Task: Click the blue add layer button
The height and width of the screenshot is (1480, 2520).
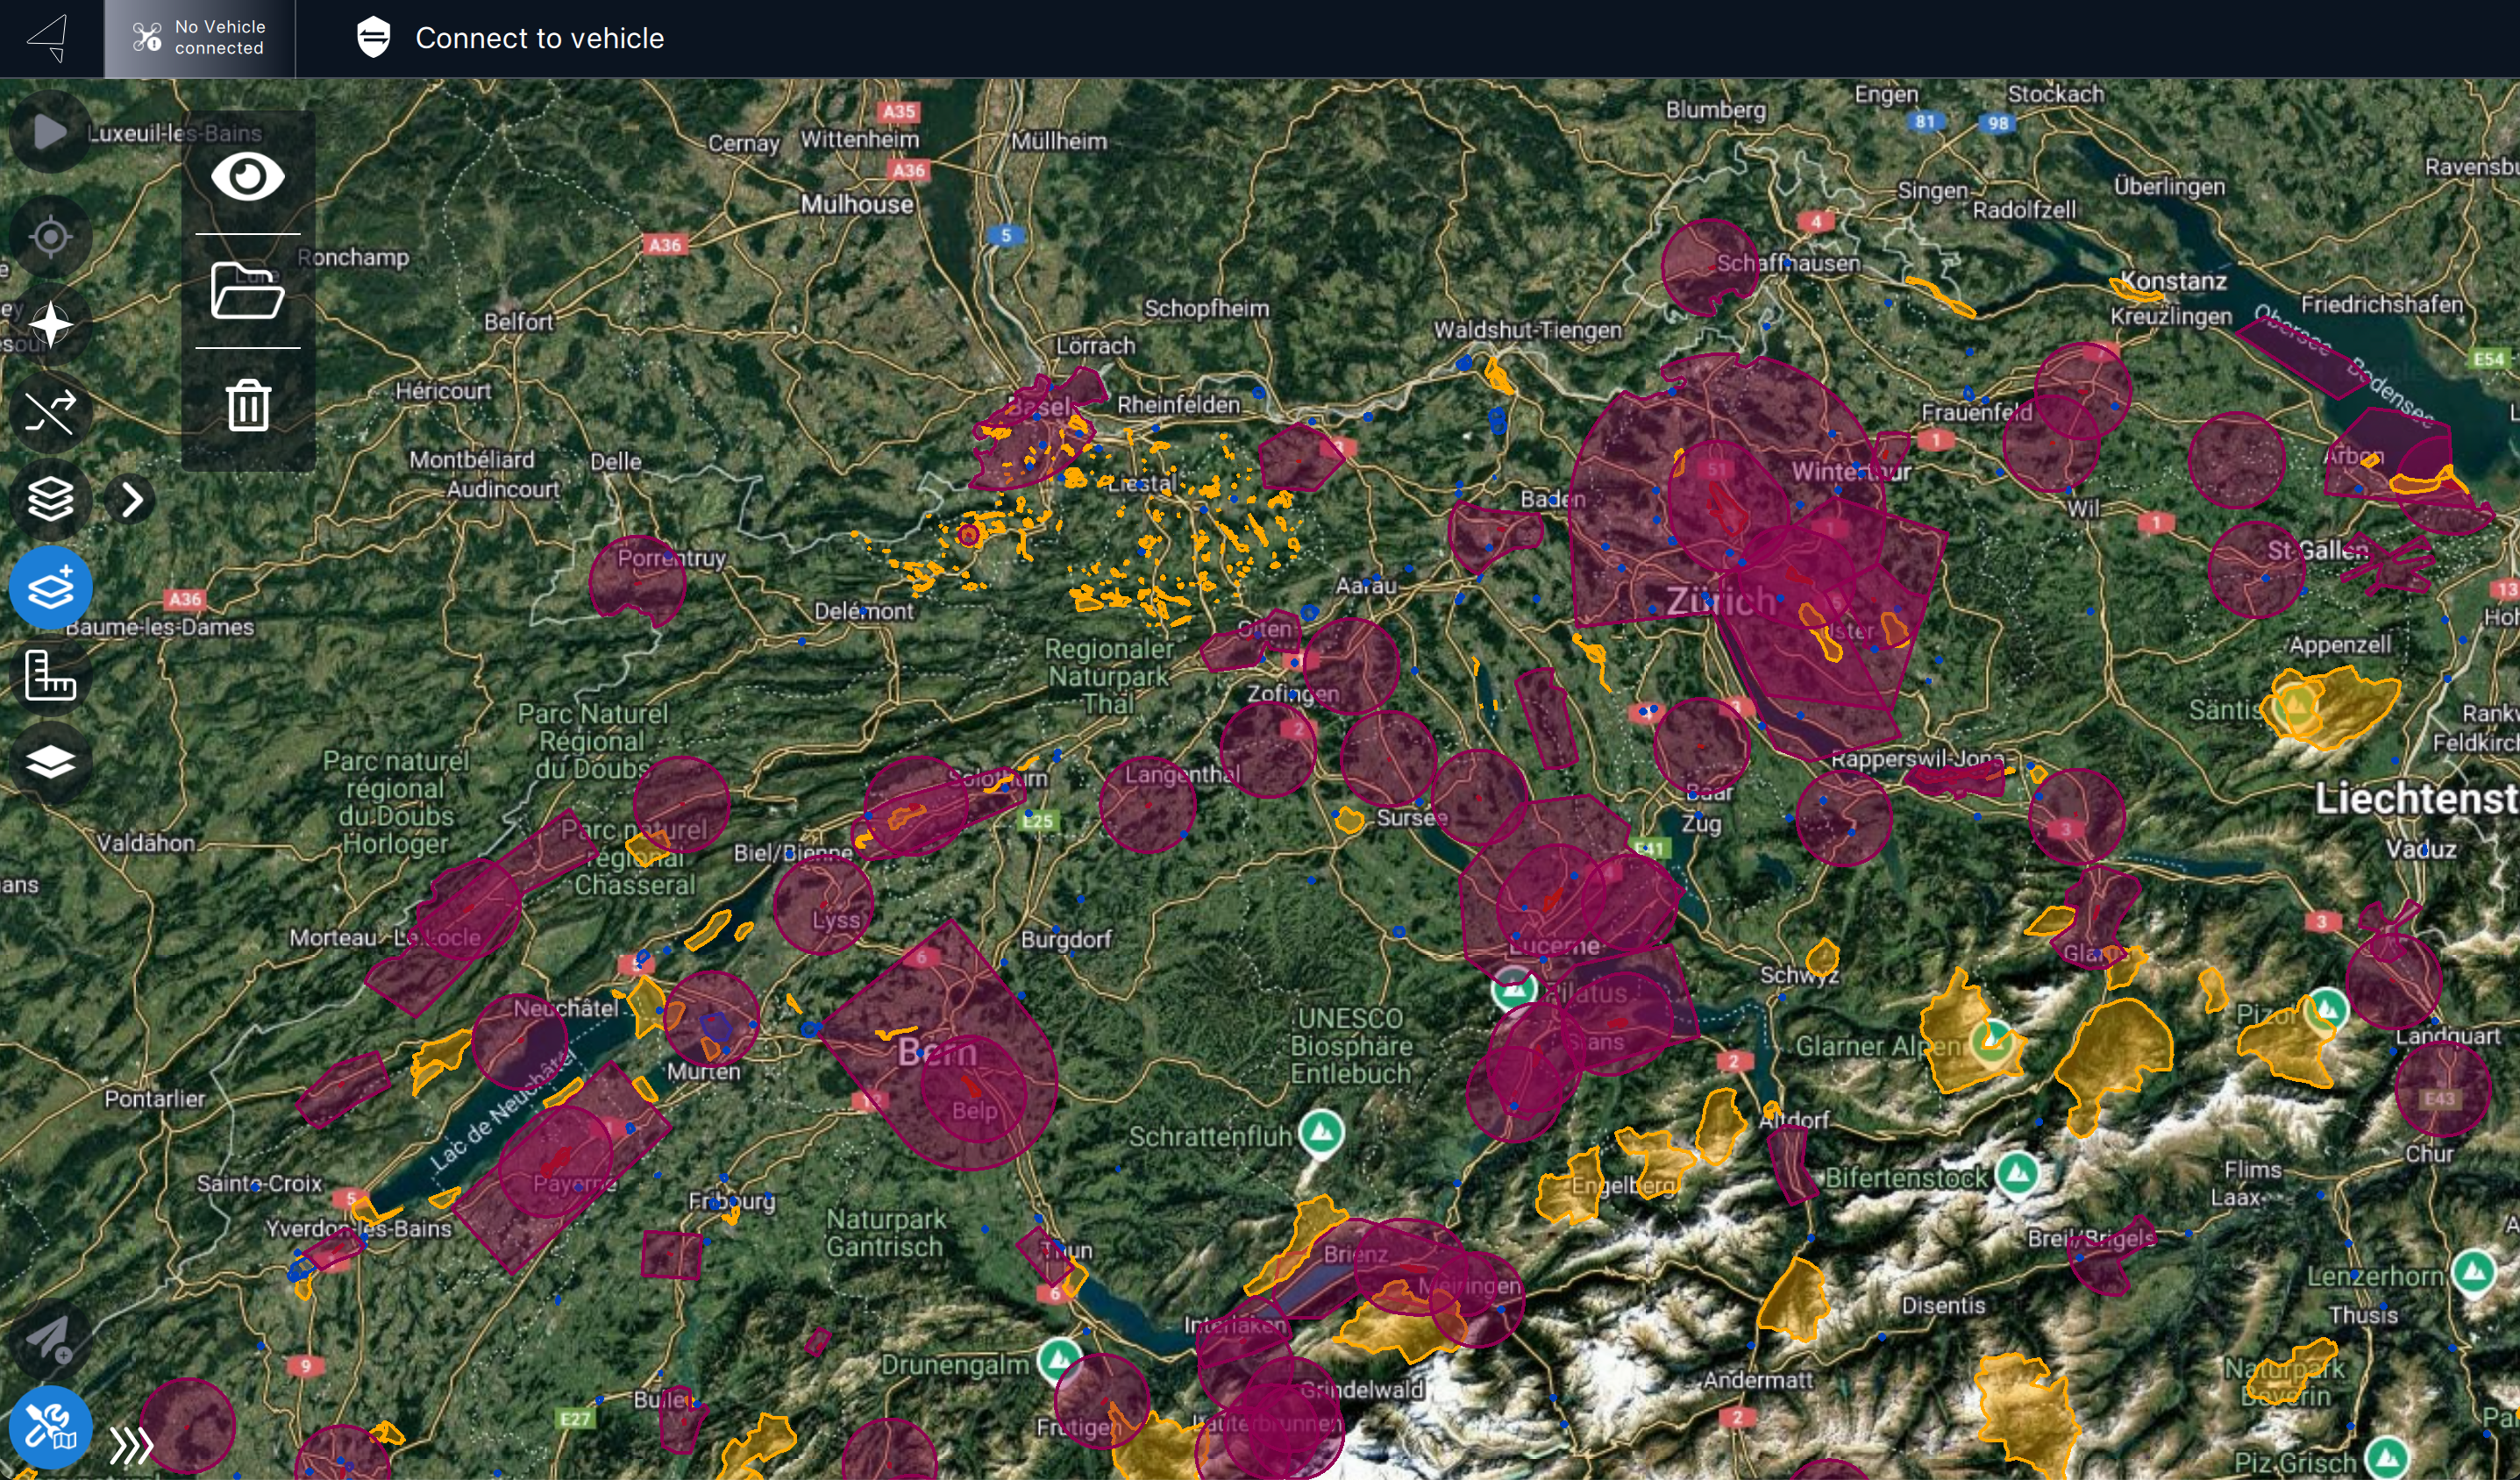Action: 50,587
